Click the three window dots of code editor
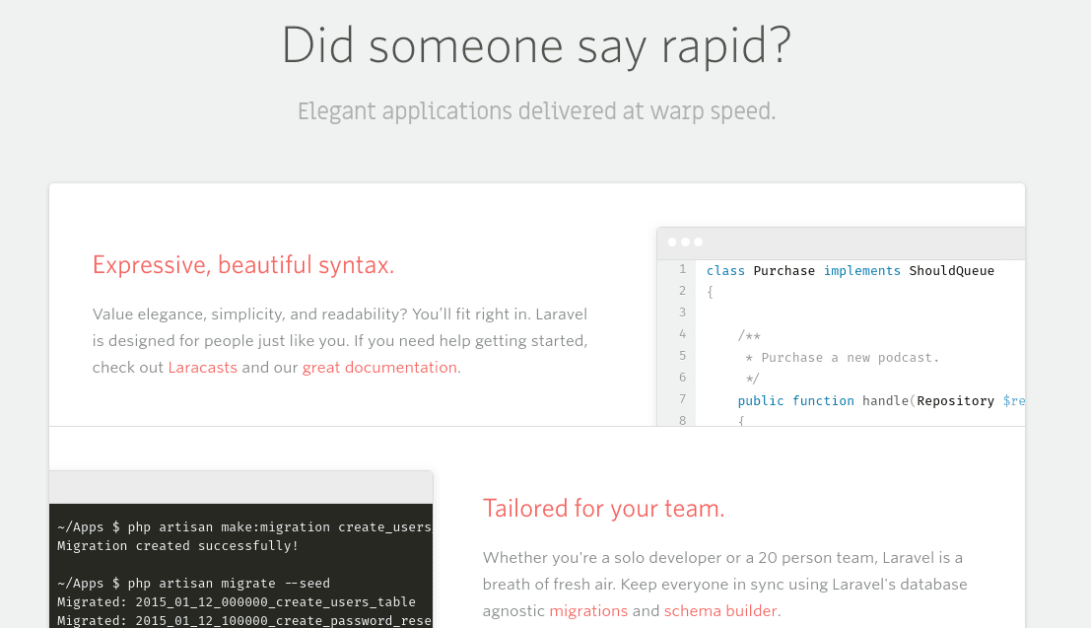Viewport: 1091px width, 628px height. click(685, 242)
